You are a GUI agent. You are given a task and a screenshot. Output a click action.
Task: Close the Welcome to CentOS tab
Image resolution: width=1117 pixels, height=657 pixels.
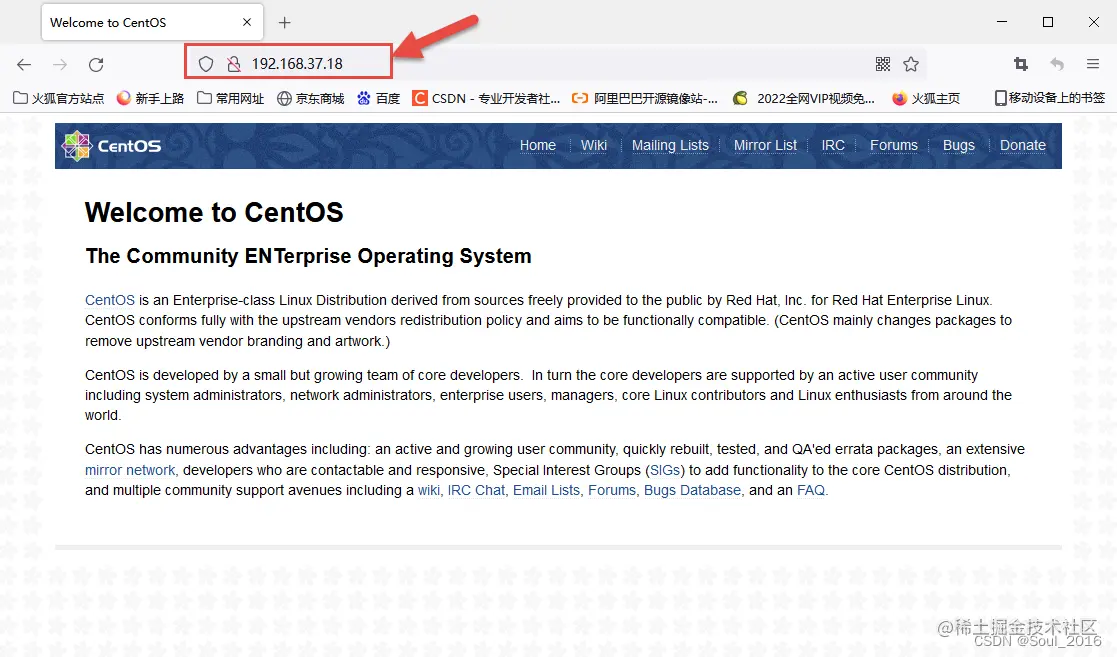point(246,22)
